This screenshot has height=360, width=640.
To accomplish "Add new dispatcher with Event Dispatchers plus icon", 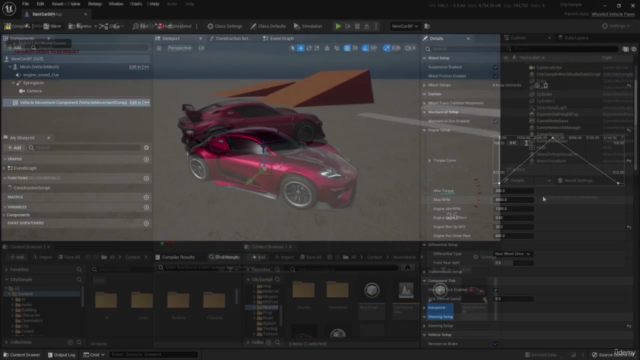I will 146,223.
